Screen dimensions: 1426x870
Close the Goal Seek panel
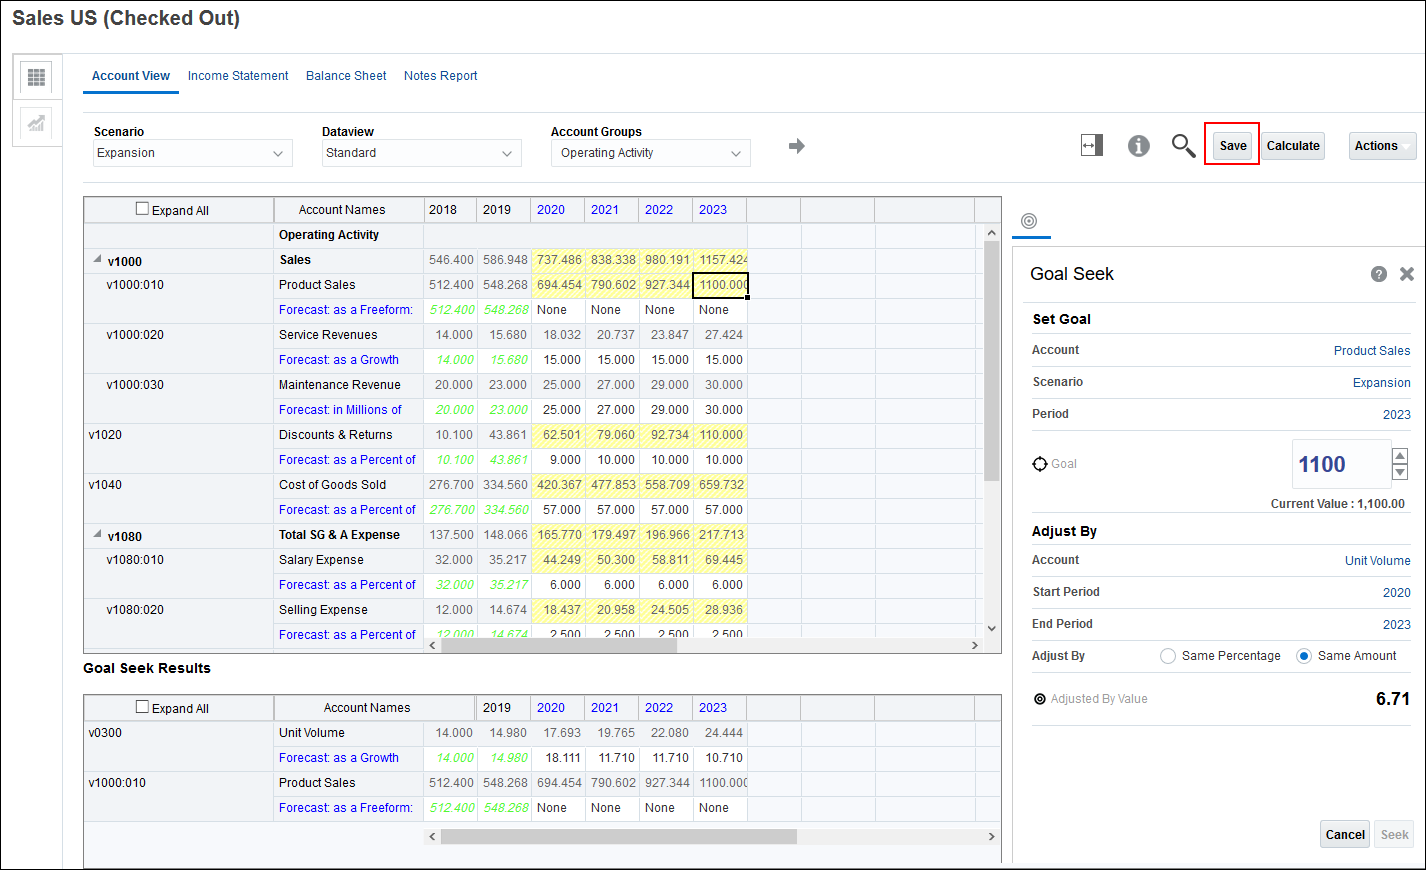point(1406,274)
